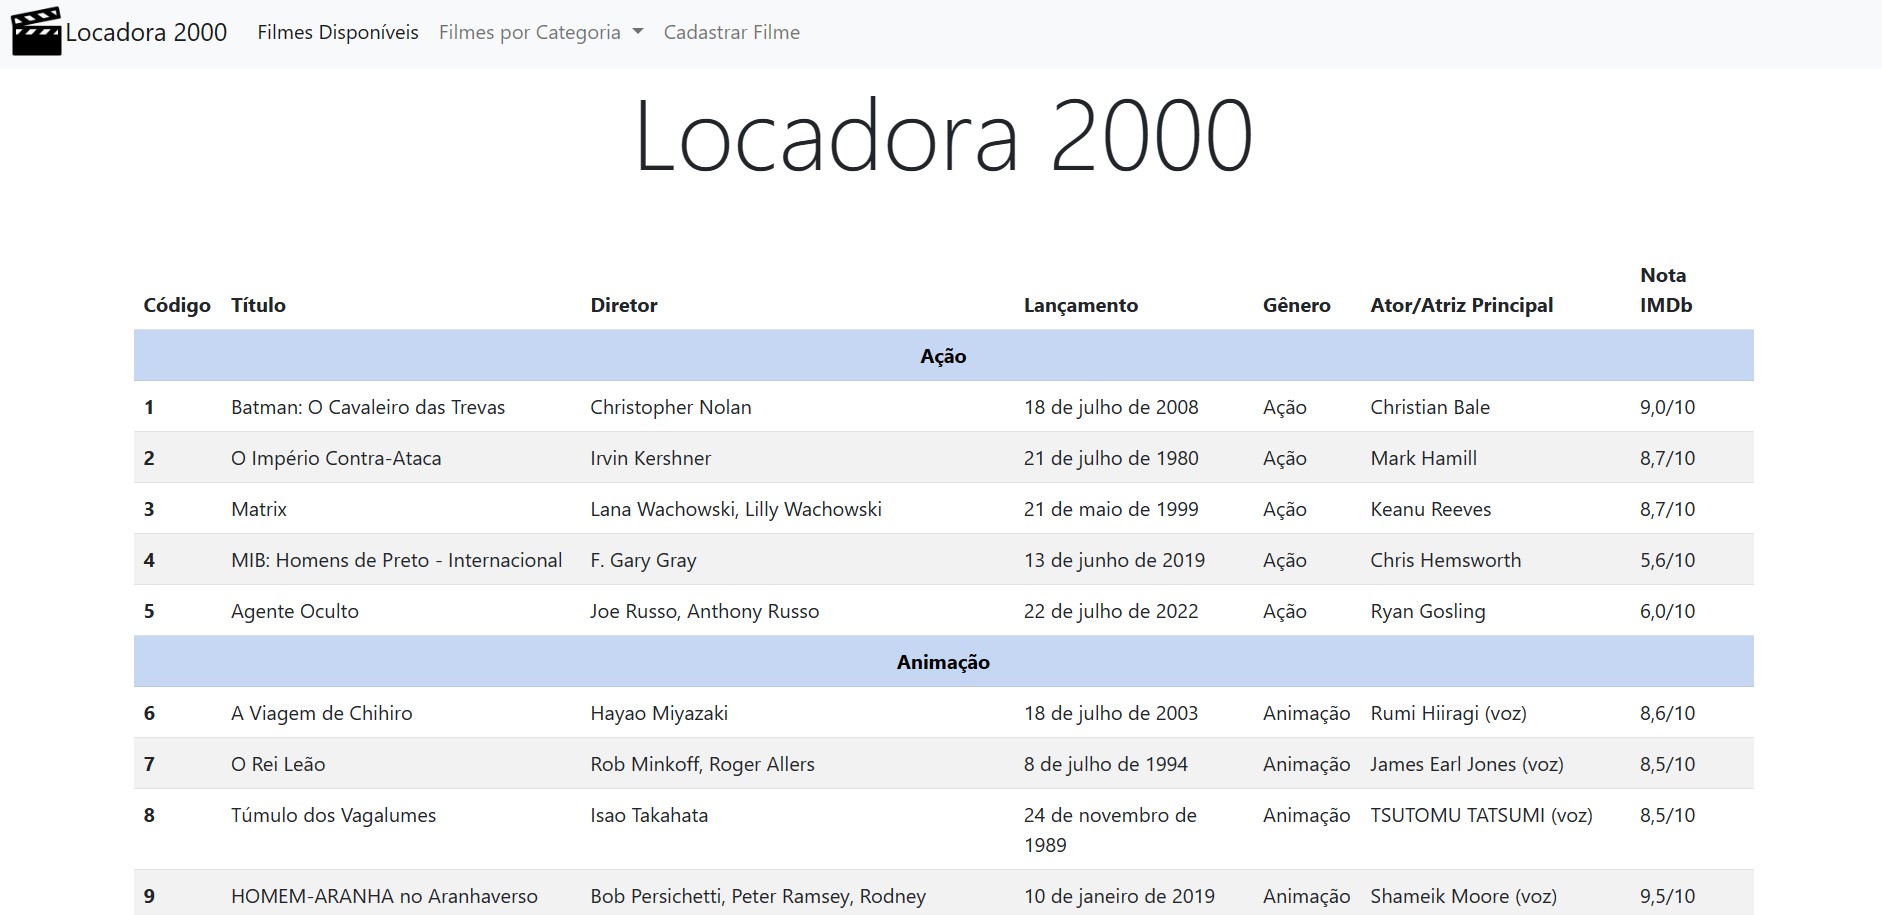The image size is (1882, 915).
Task: Select MIB: Homens de Preto - Internacional
Action: point(396,560)
